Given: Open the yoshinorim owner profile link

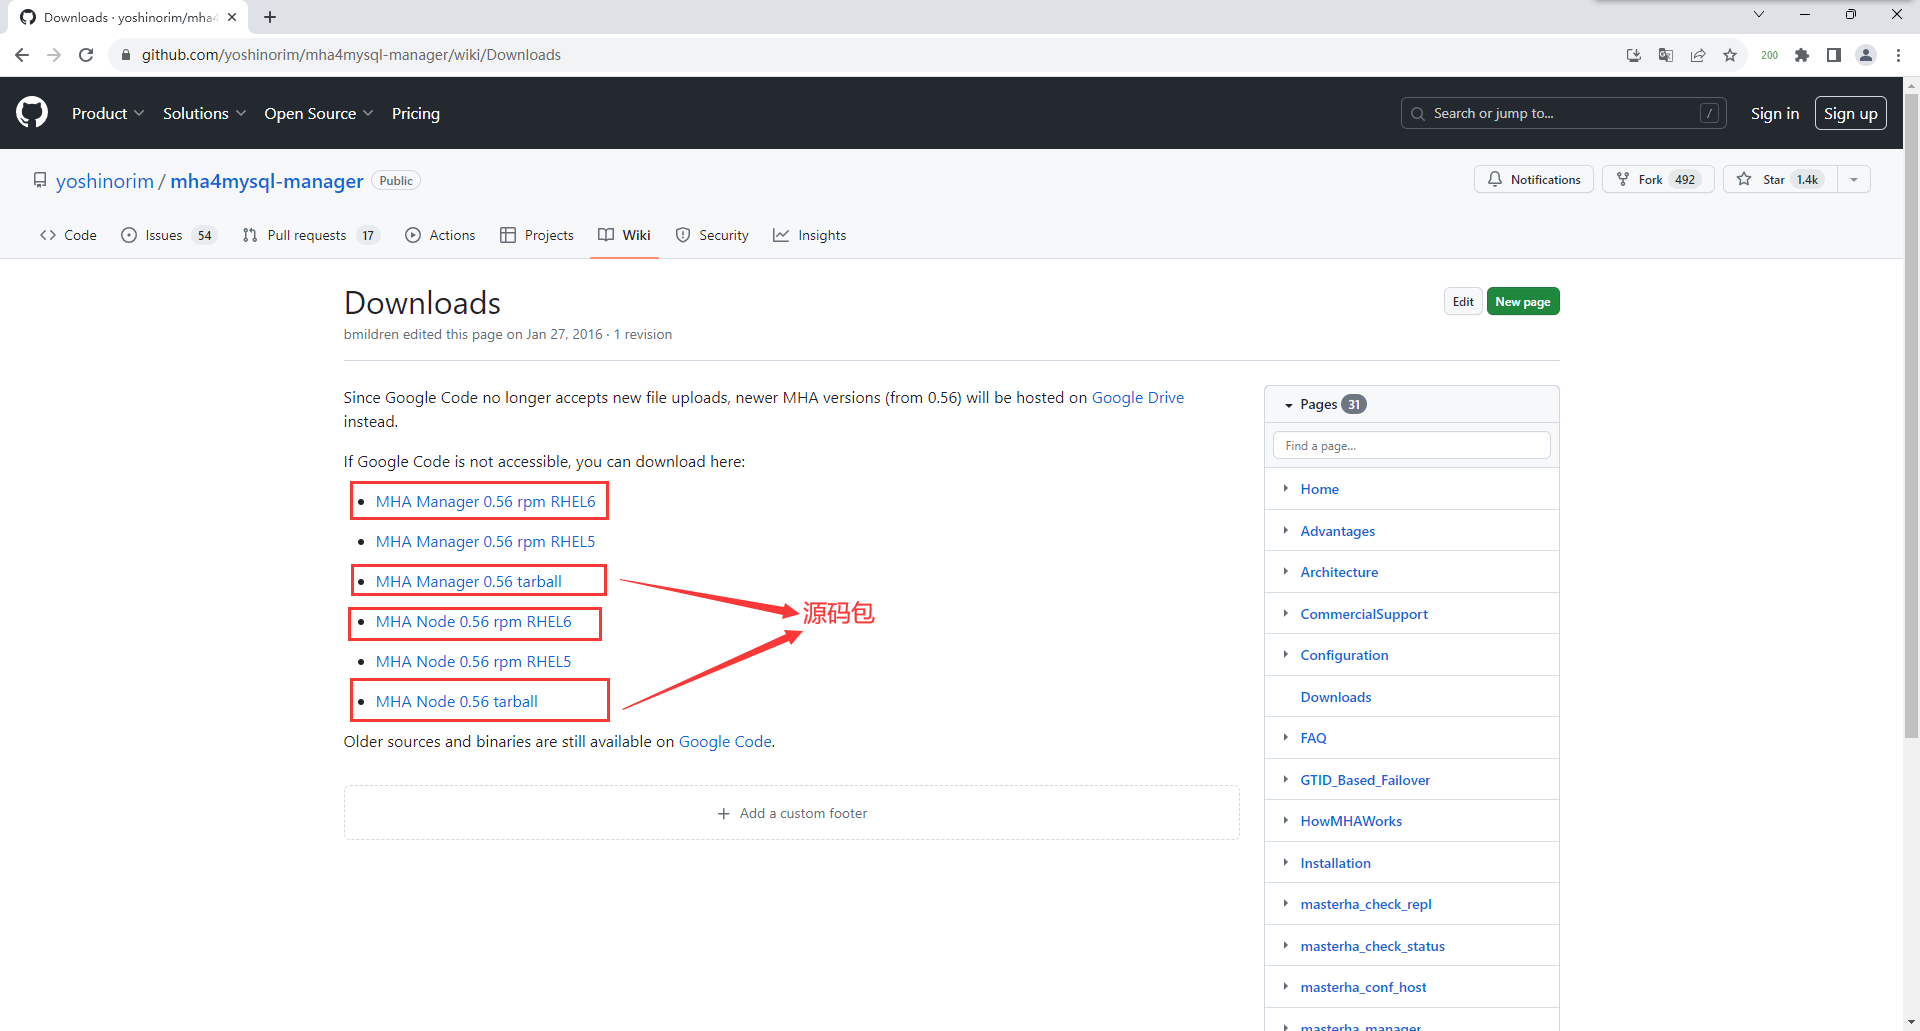Looking at the screenshot, I should click(x=105, y=181).
